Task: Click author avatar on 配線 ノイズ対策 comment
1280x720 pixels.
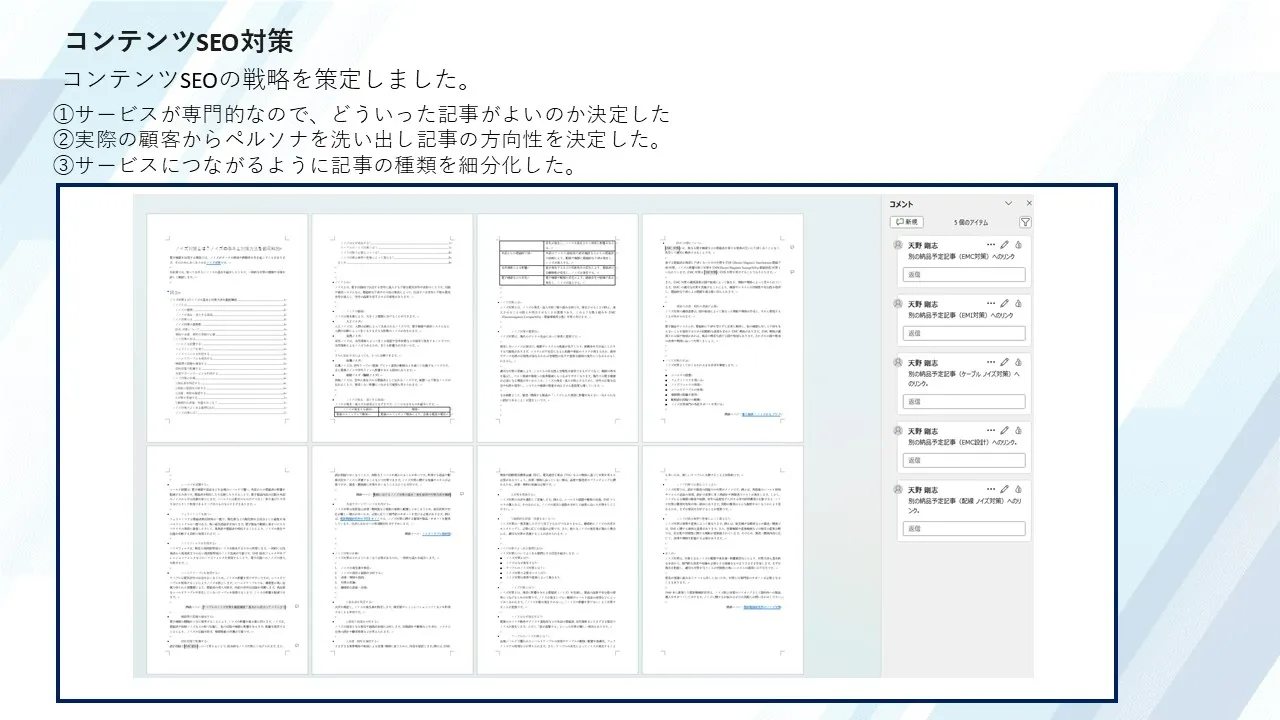Action: (x=898, y=490)
